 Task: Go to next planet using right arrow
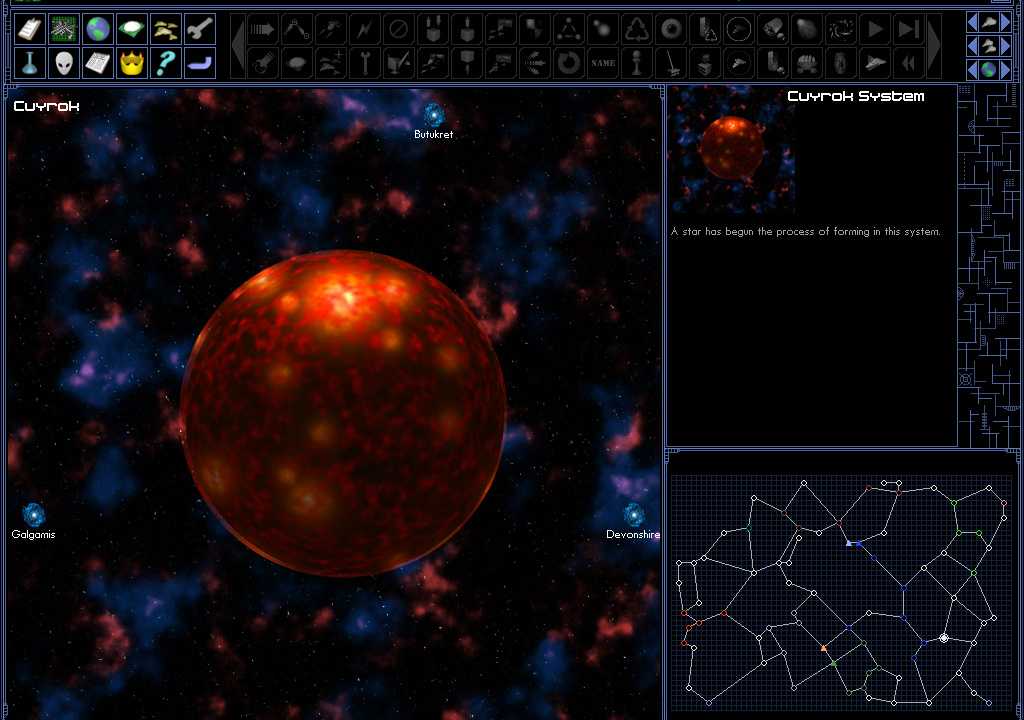coord(1005,70)
